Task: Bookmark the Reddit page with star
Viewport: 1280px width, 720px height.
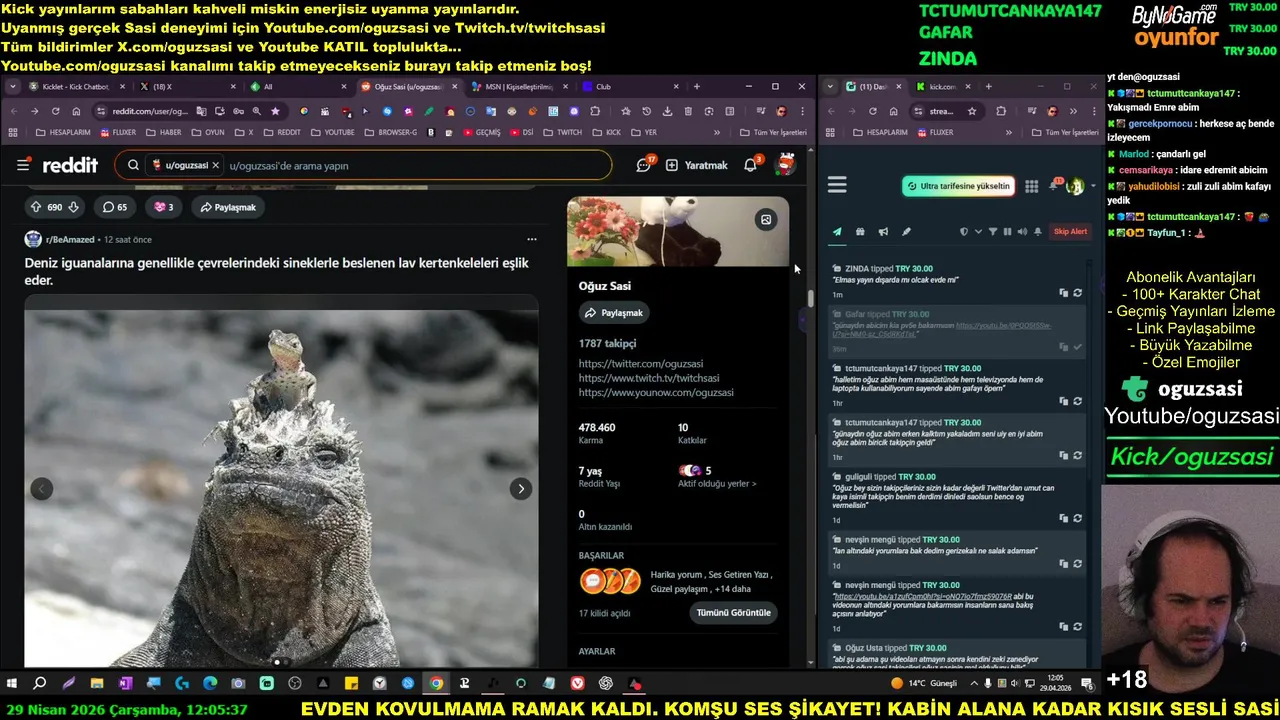Action: [x=275, y=111]
